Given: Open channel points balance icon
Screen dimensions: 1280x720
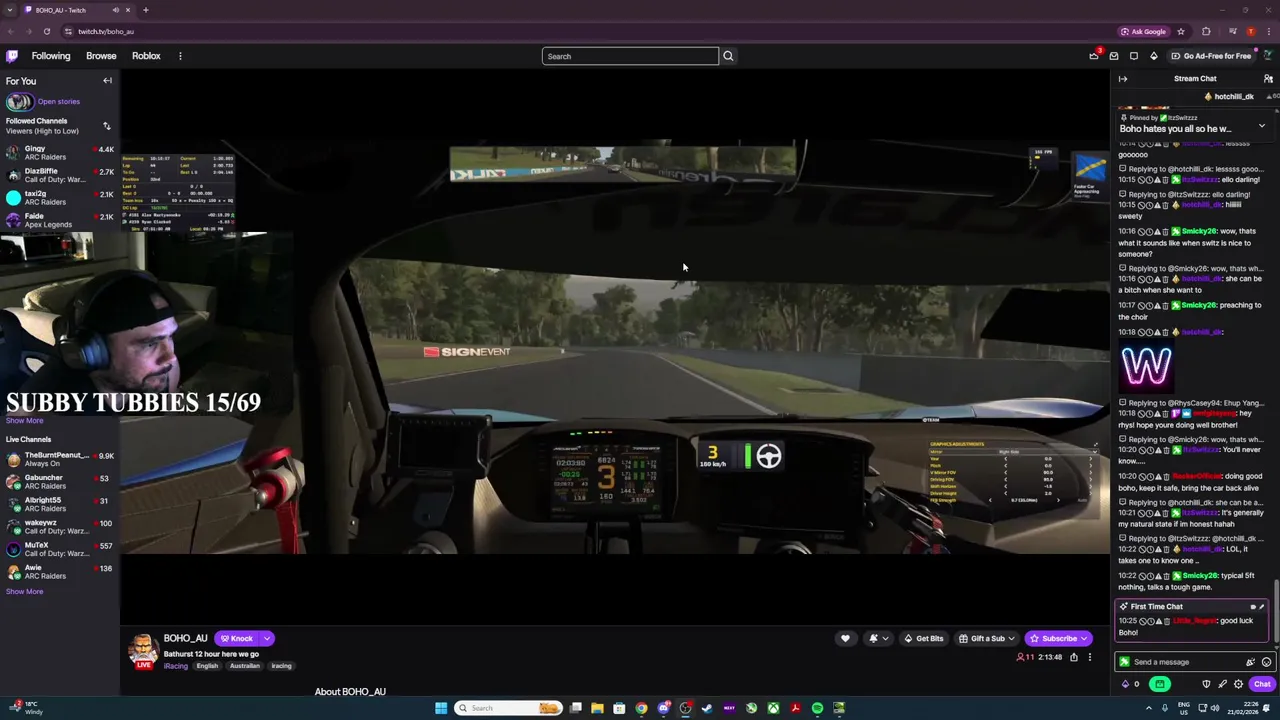Looking at the screenshot, I should coord(1131,684).
